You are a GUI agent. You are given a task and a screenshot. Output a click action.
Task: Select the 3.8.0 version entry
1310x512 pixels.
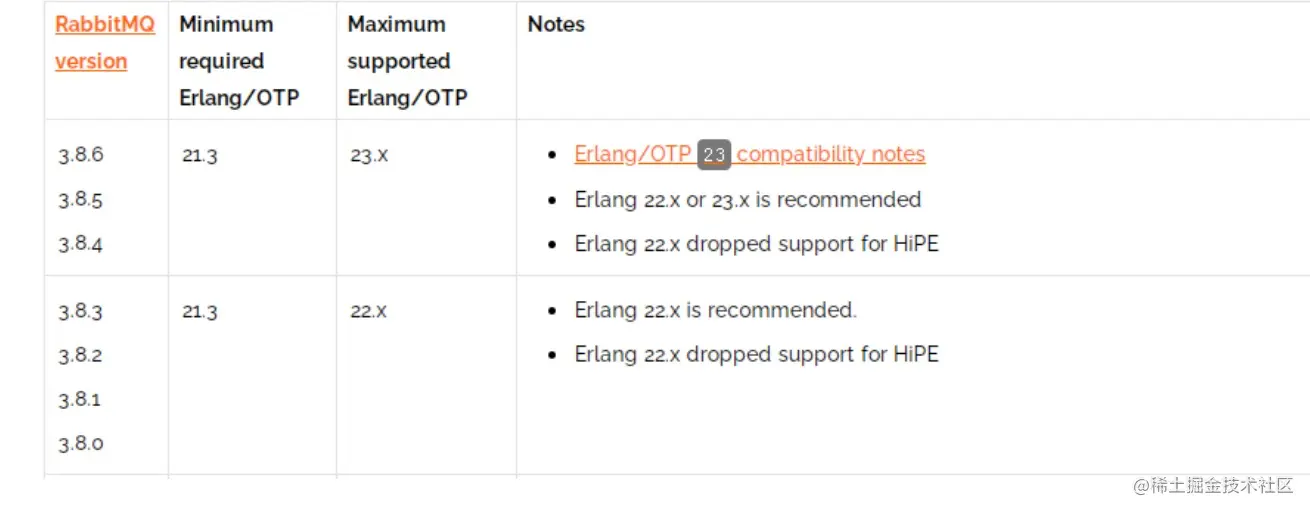coord(80,443)
